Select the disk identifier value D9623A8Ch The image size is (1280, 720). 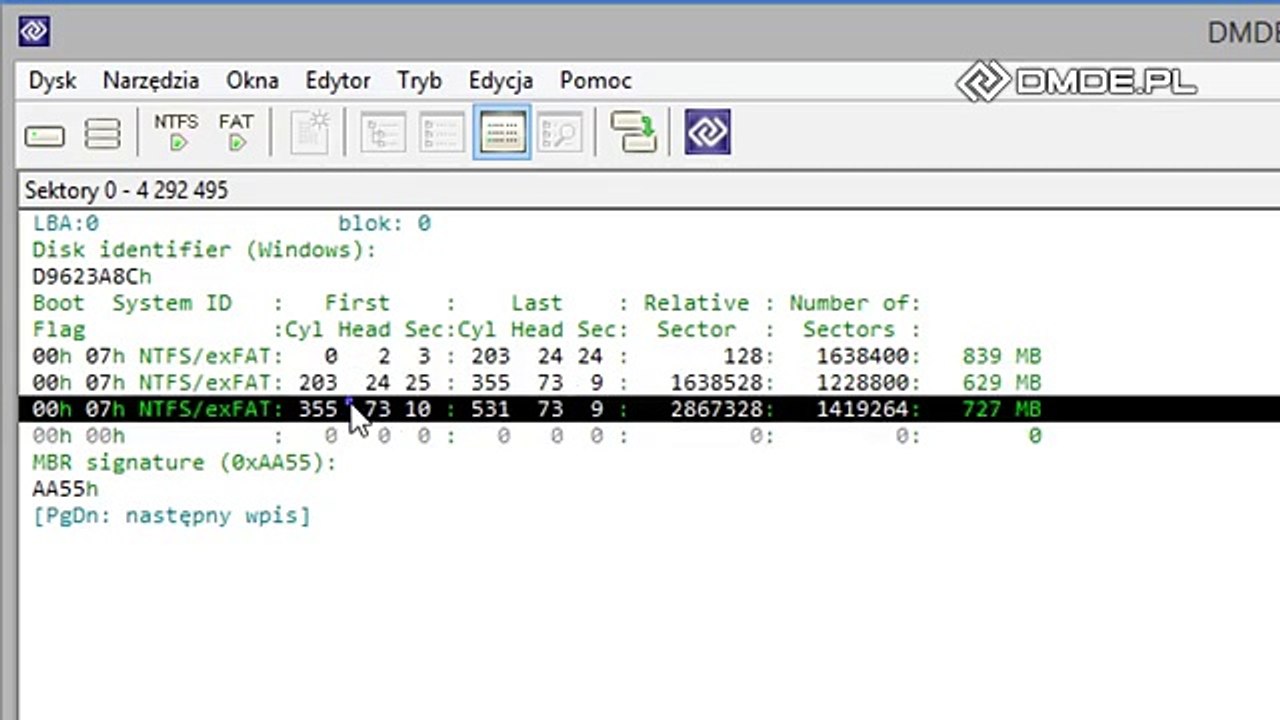click(92, 276)
